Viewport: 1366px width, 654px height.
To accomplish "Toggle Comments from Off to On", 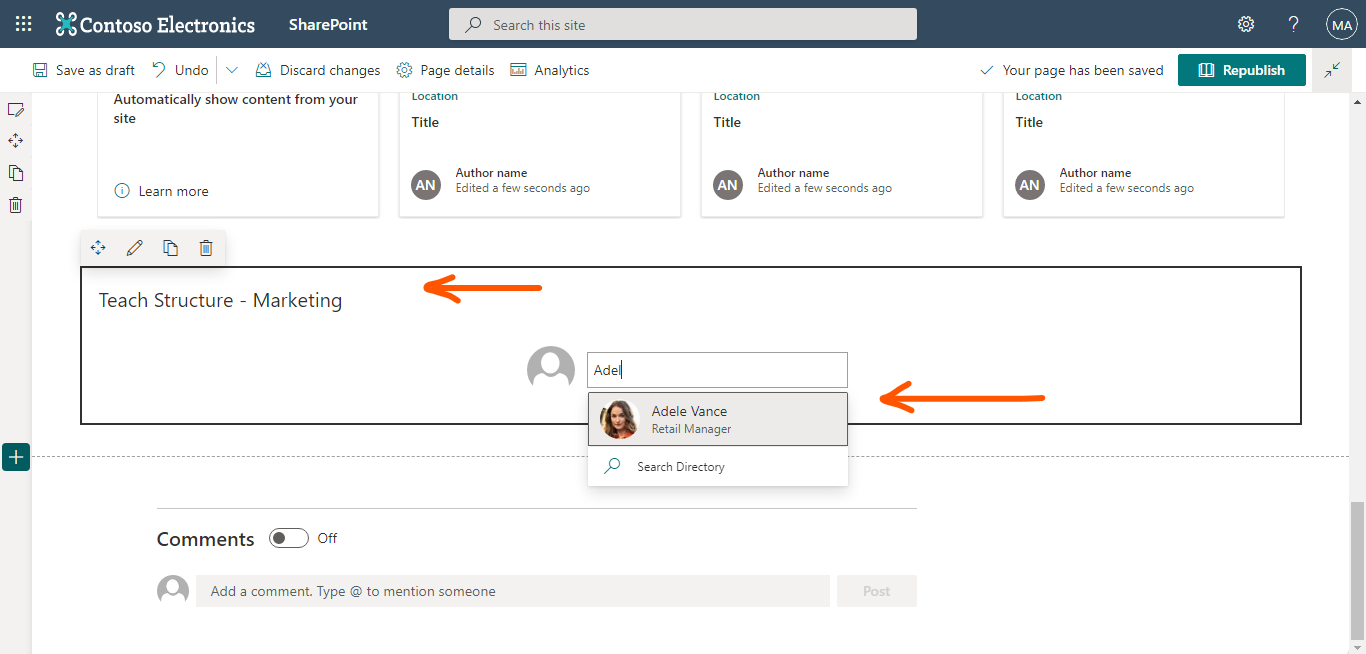I will pos(288,537).
